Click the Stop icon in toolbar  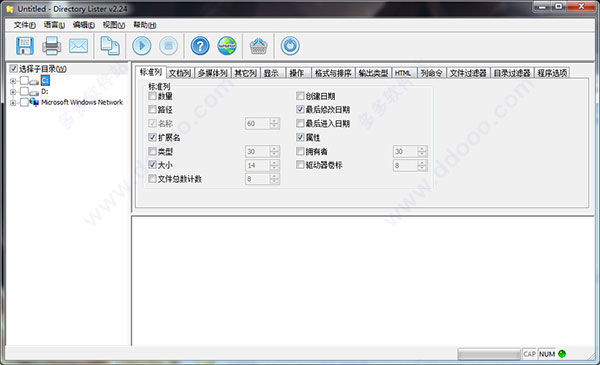168,46
